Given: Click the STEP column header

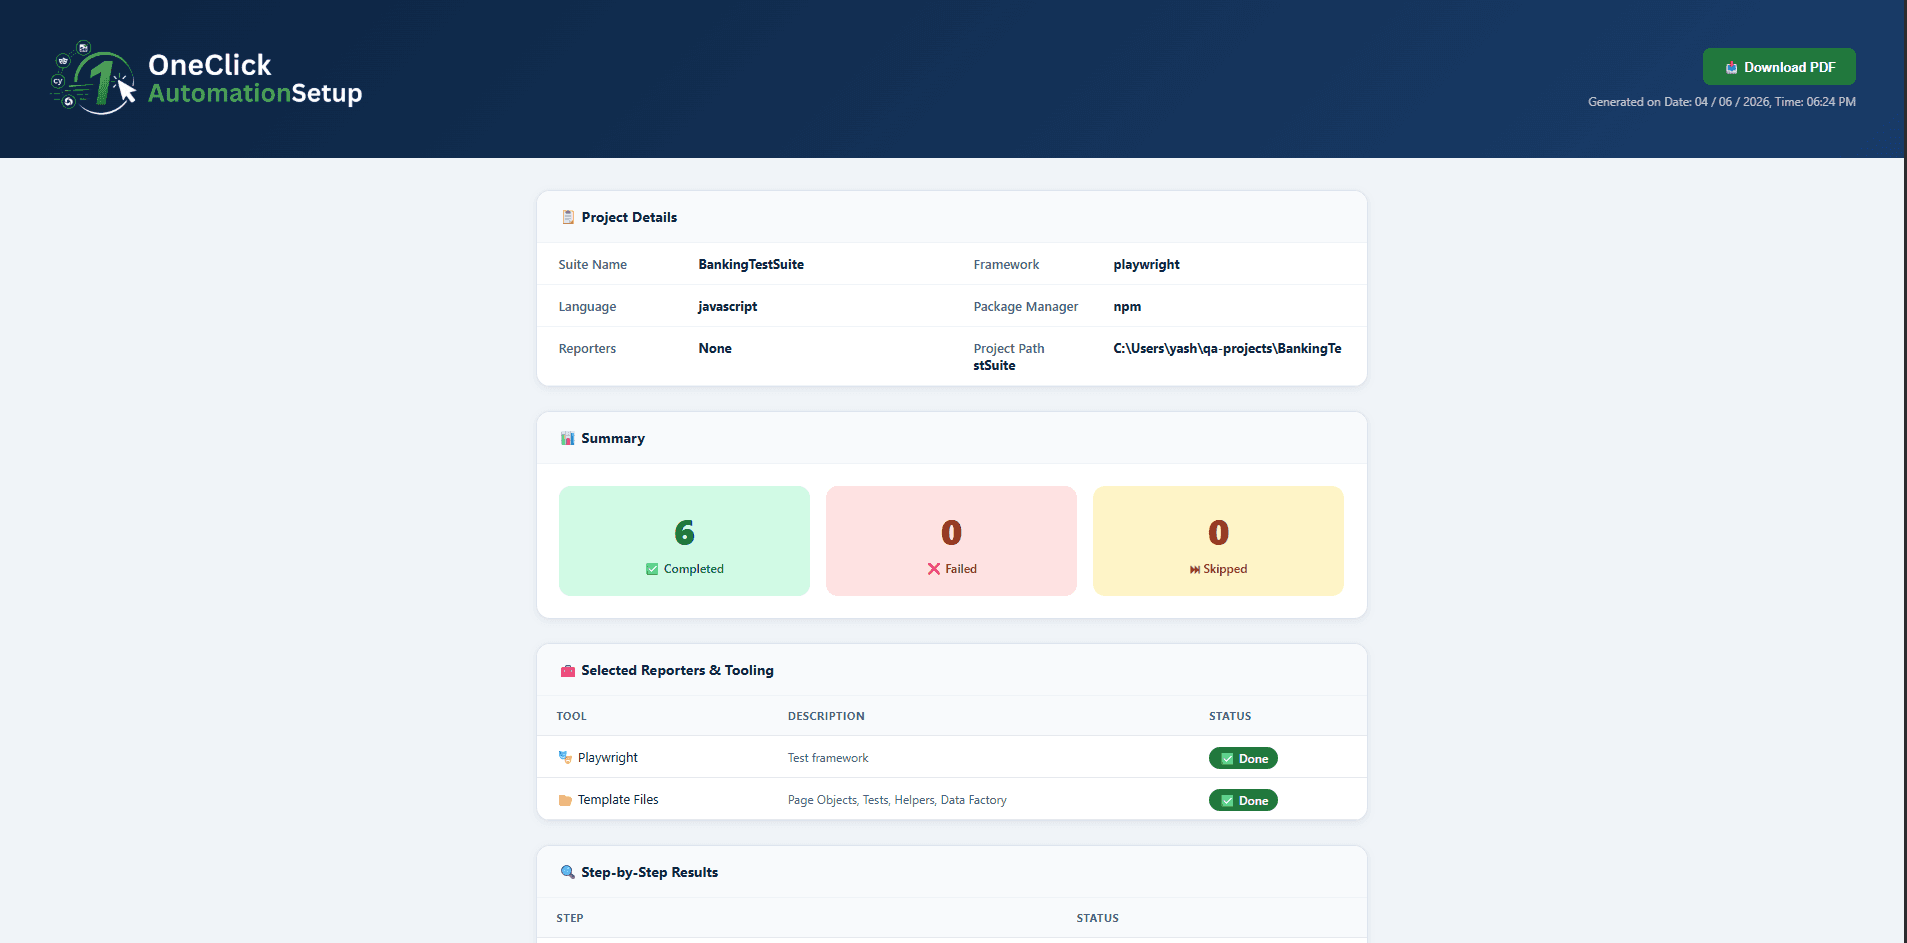Looking at the screenshot, I should 570,918.
